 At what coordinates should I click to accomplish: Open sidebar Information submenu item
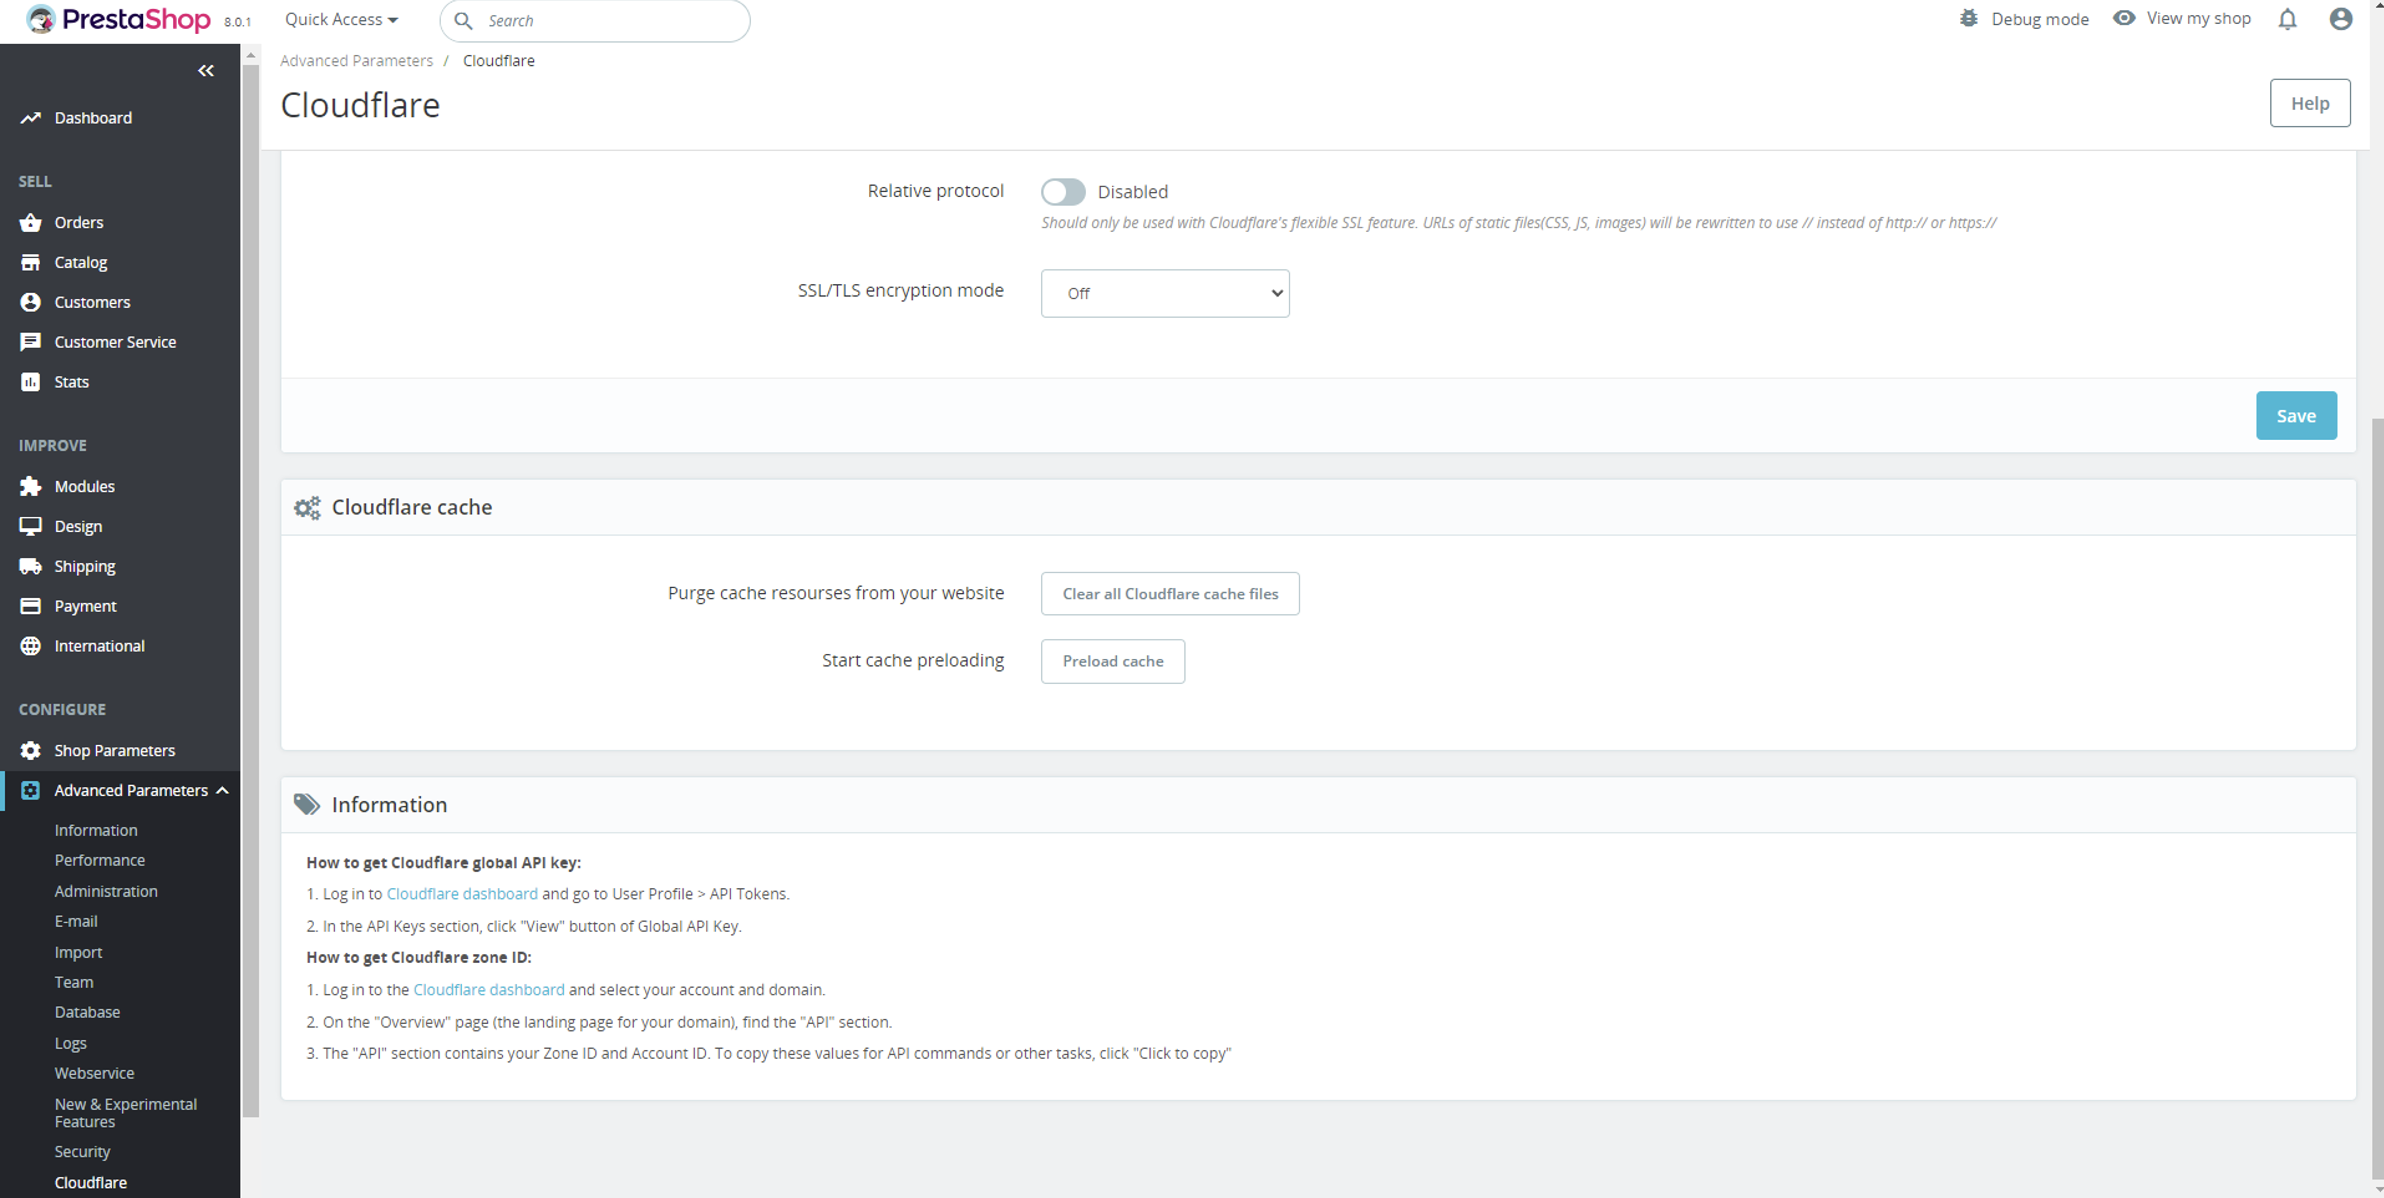click(96, 830)
